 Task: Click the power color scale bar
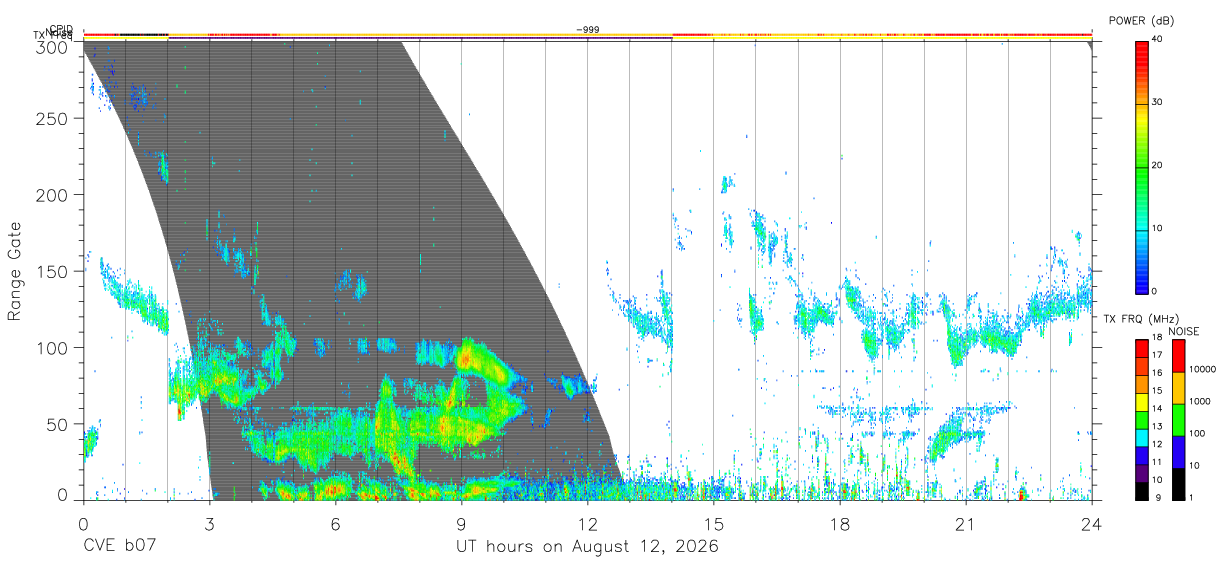coord(1141,166)
